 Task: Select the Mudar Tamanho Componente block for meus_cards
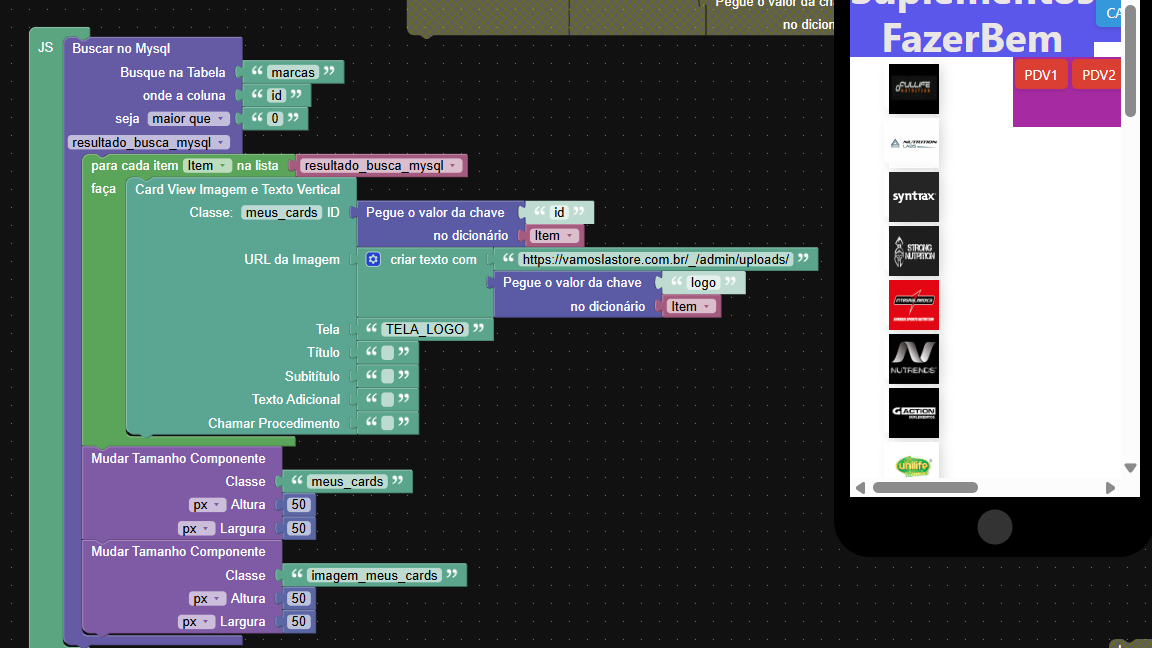point(178,458)
